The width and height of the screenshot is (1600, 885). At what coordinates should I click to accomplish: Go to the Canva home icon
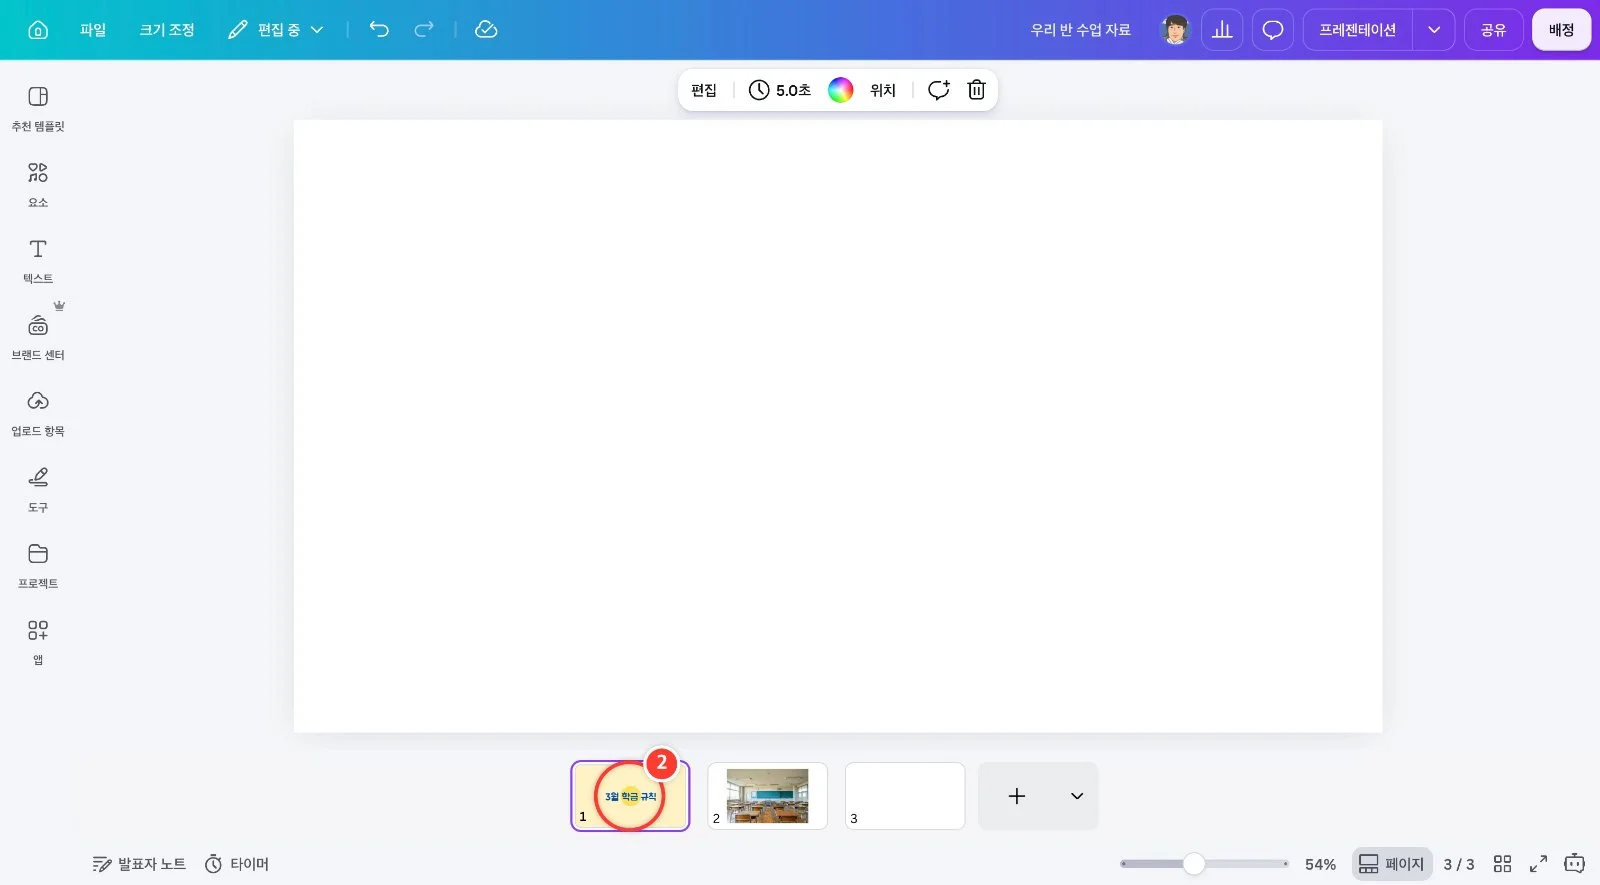click(x=38, y=30)
